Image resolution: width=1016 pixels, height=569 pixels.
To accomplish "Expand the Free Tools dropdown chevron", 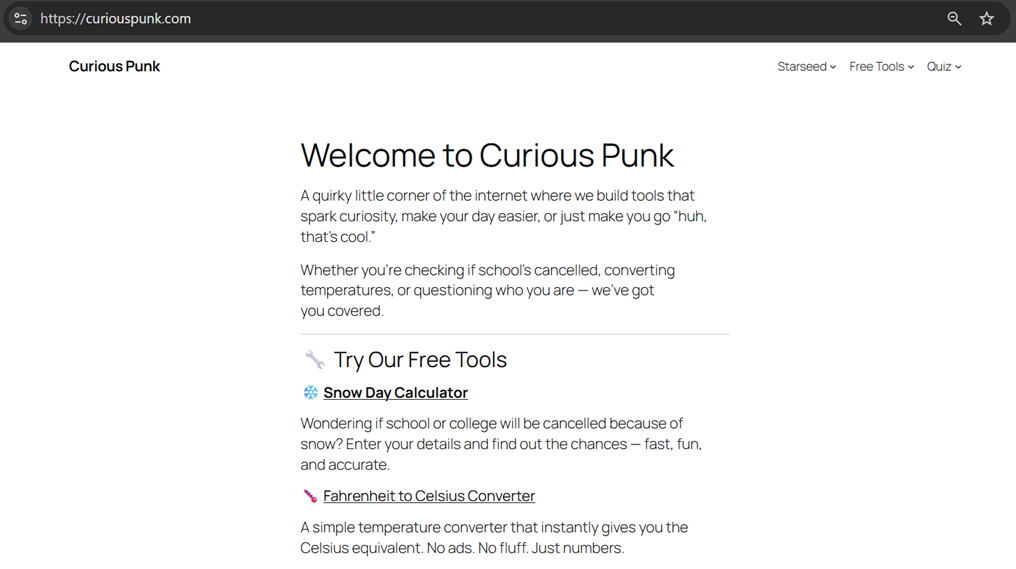I will (x=911, y=67).
